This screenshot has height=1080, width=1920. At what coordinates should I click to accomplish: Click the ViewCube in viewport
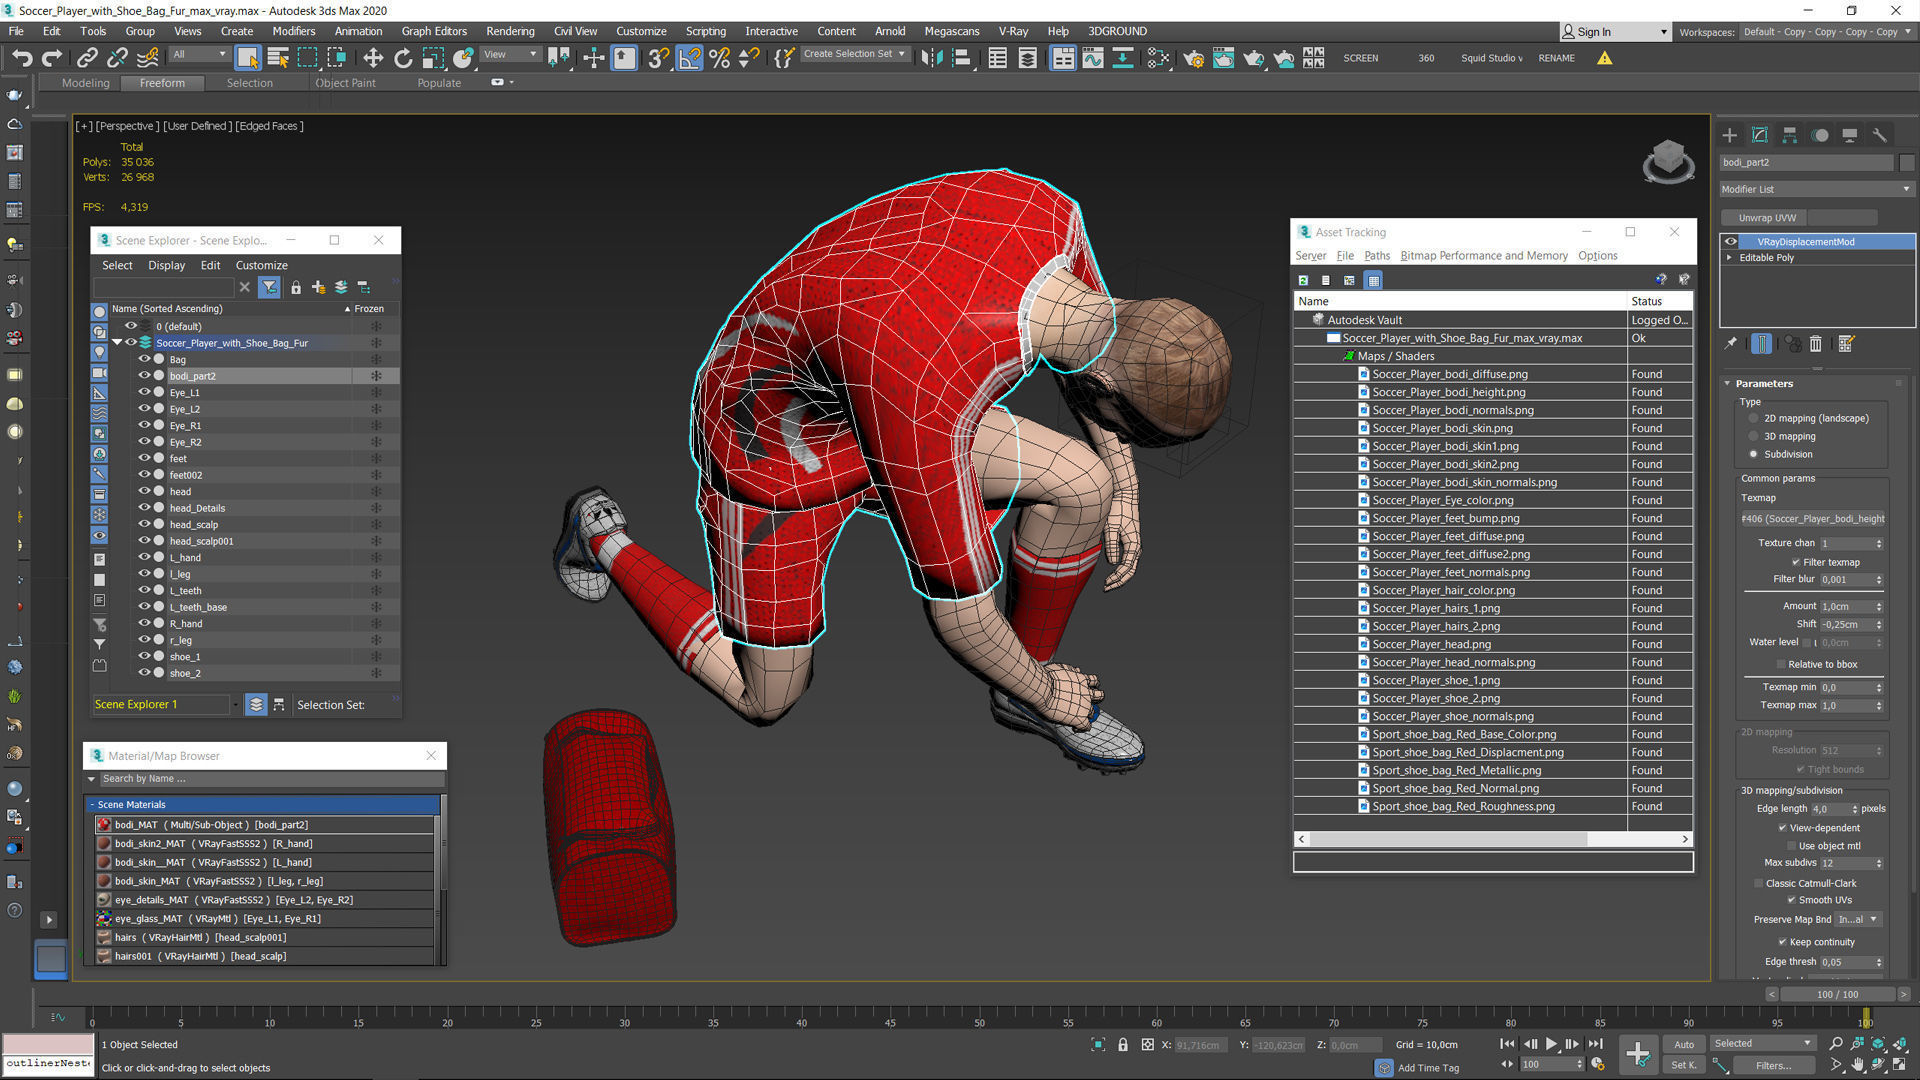click(x=1668, y=161)
